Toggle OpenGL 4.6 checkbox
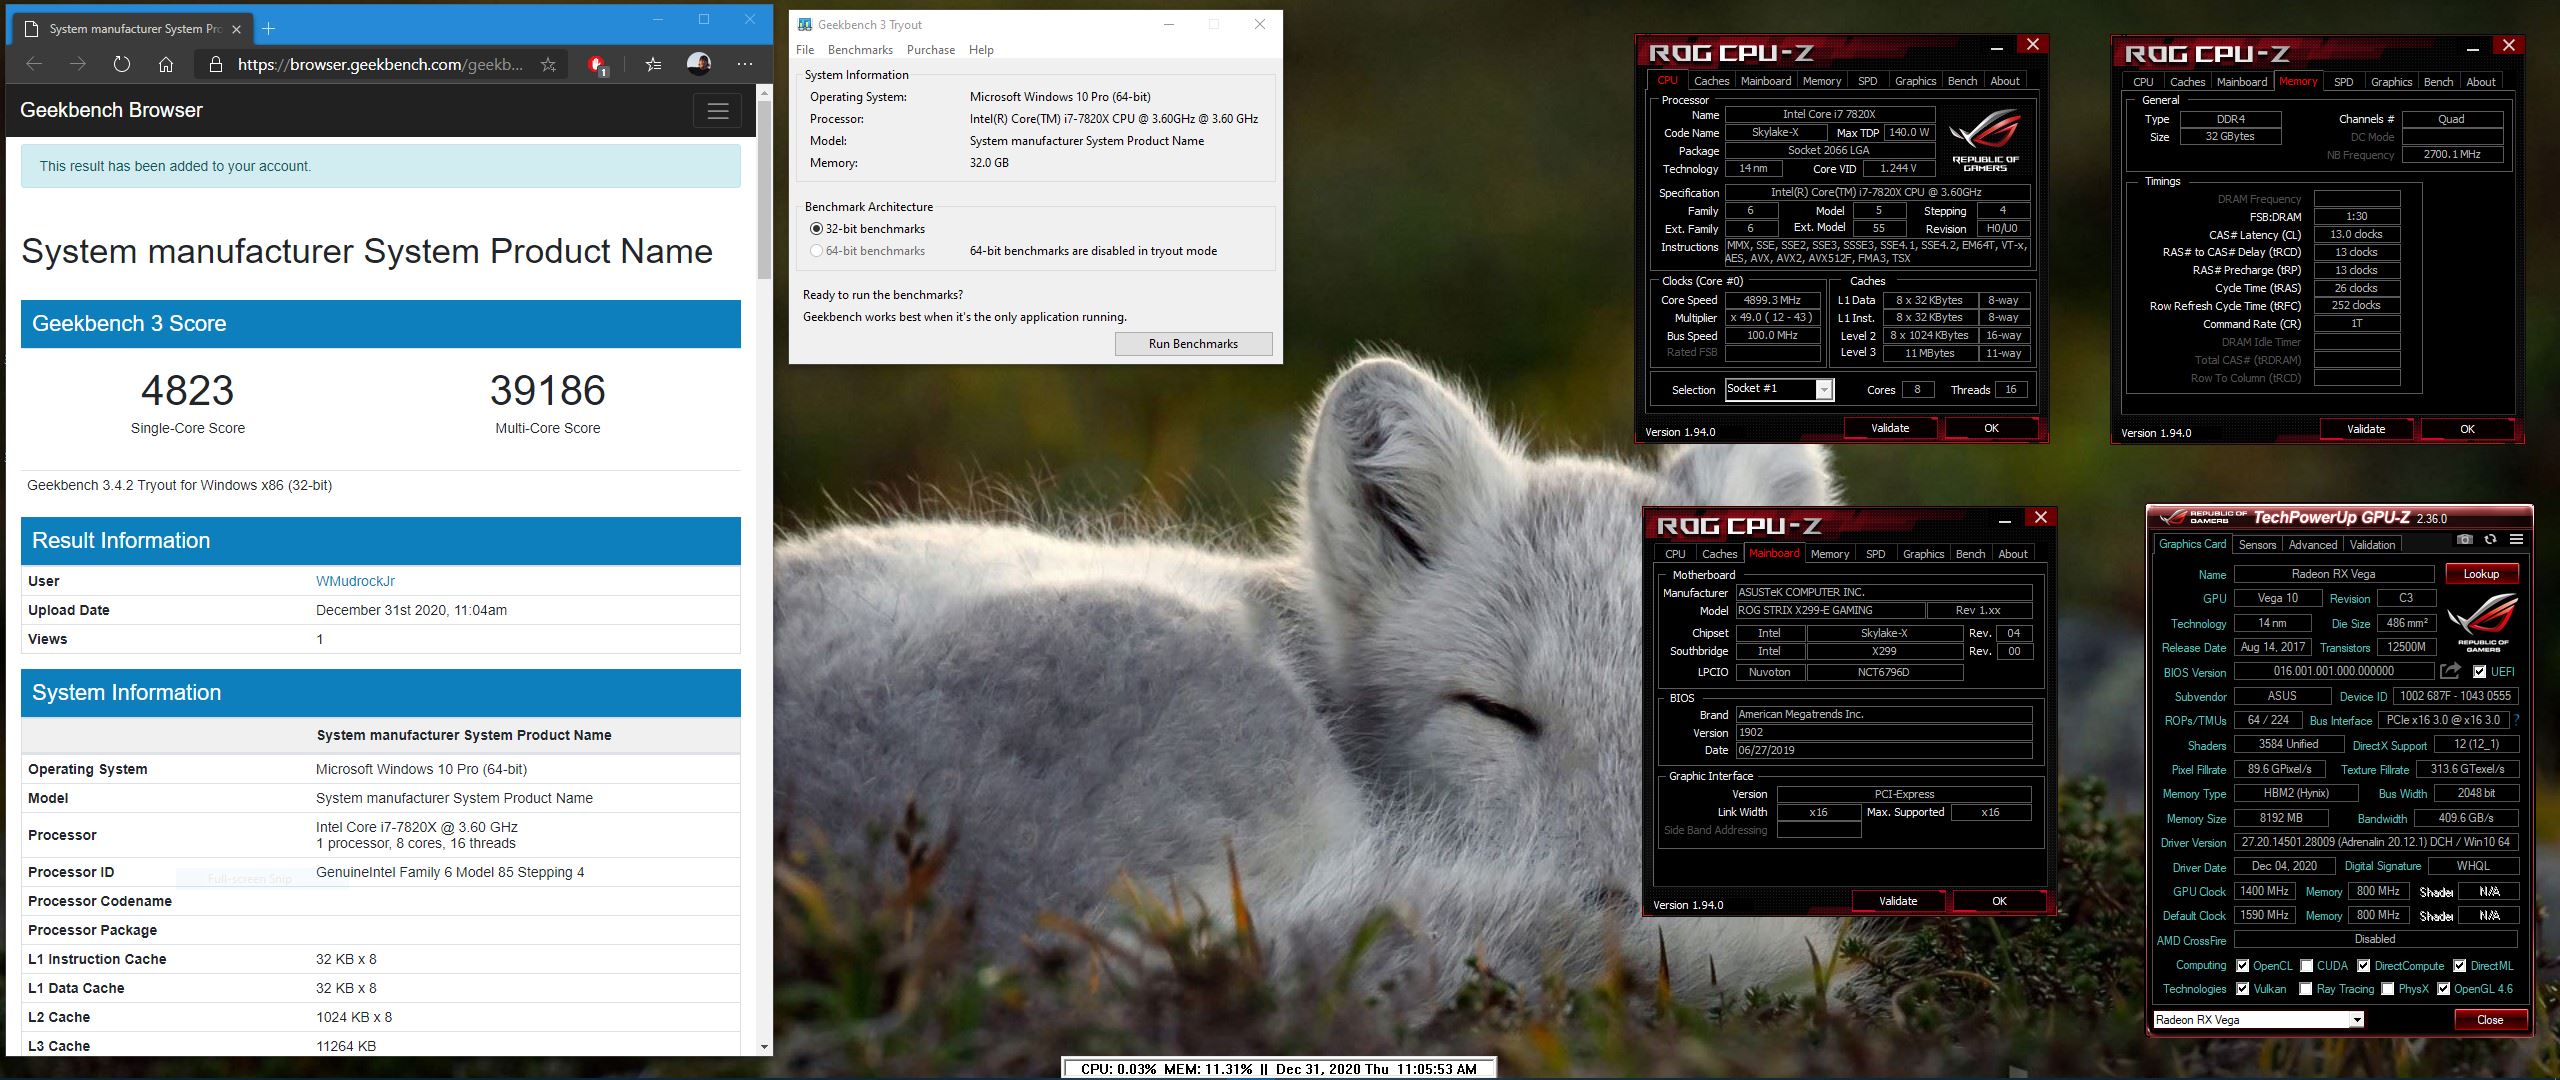 [x=2443, y=989]
